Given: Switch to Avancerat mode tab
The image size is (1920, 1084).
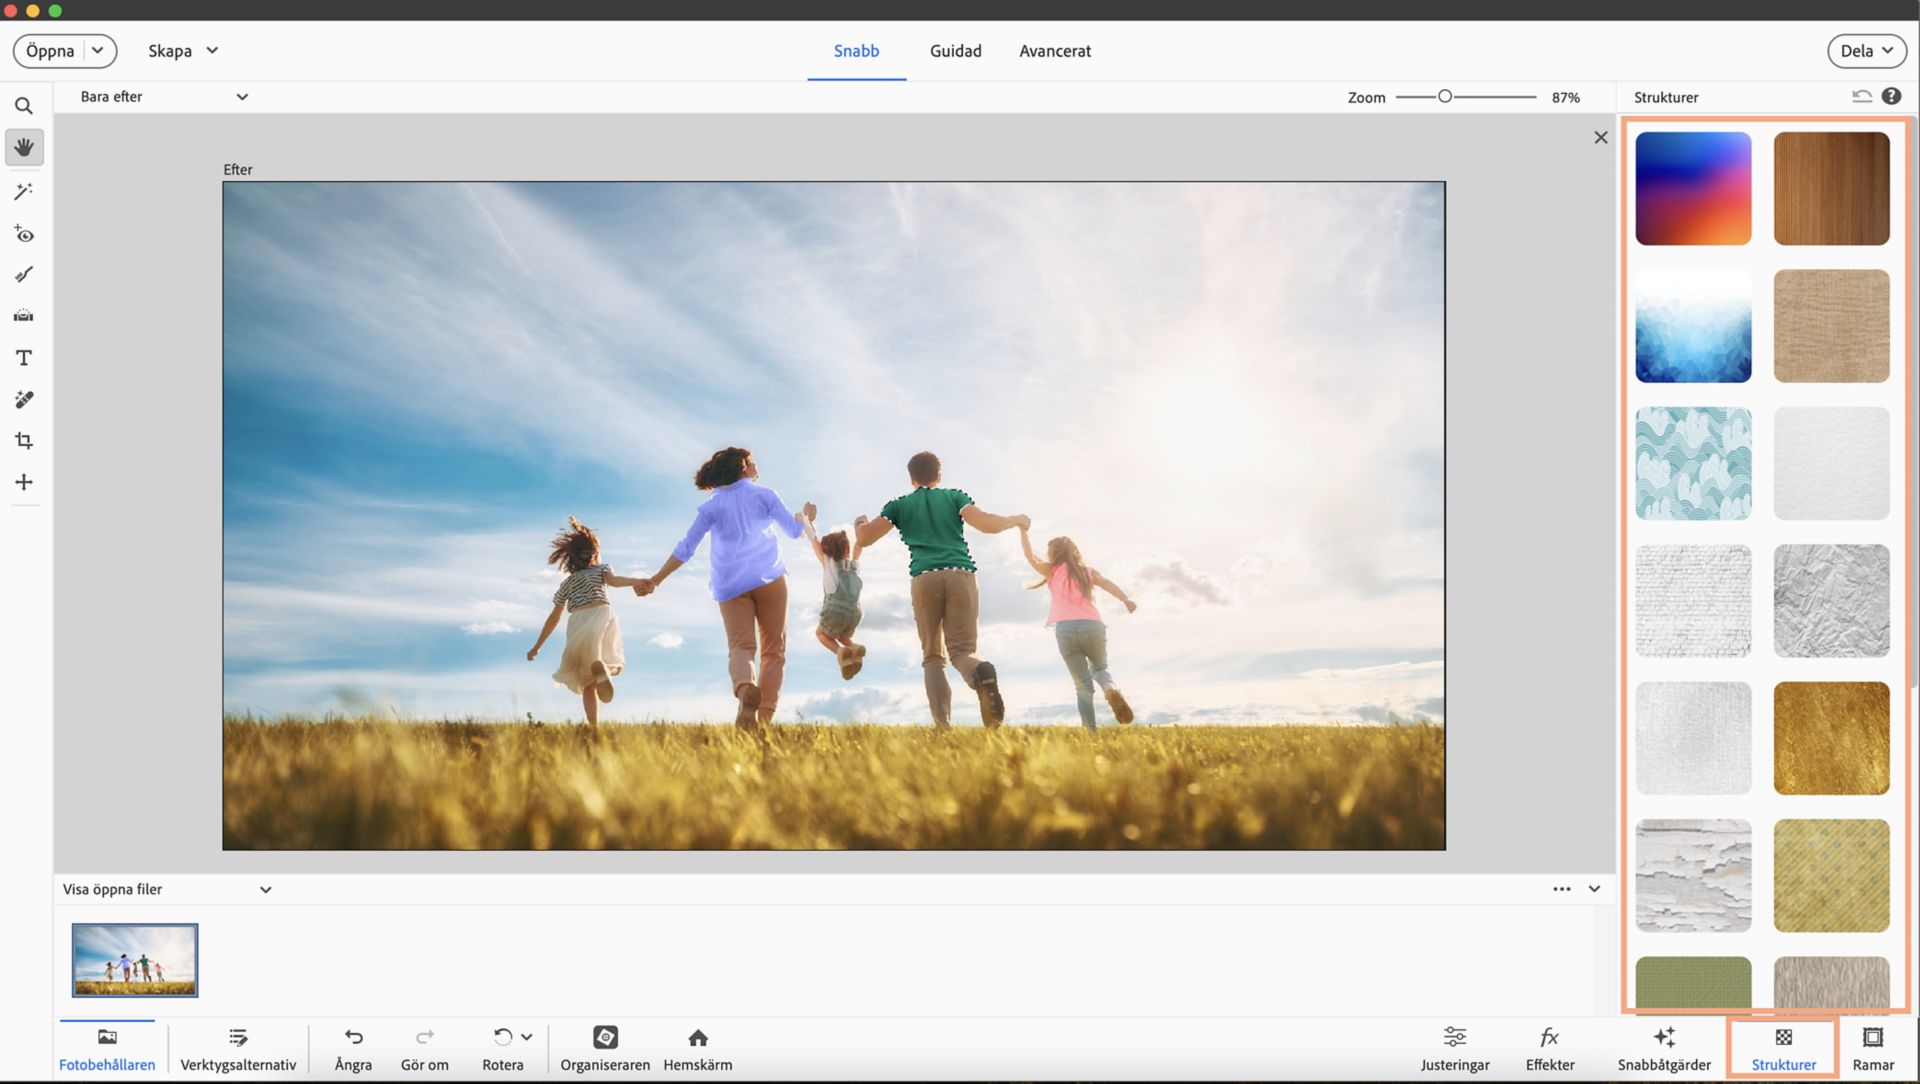Looking at the screenshot, I should pos(1055,51).
